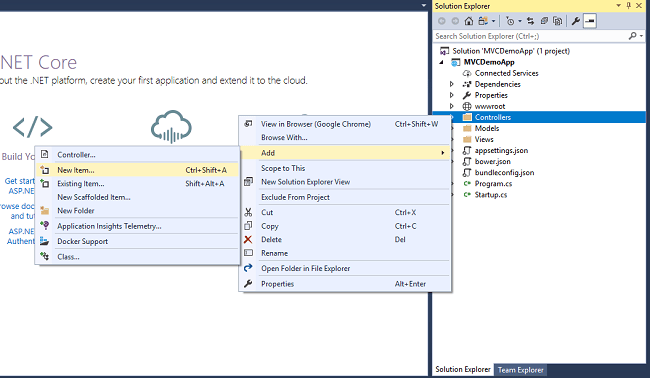The image size is (650, 378).
Task: Choose View in Browser (Google Chrome)
Action: point(345,124)
